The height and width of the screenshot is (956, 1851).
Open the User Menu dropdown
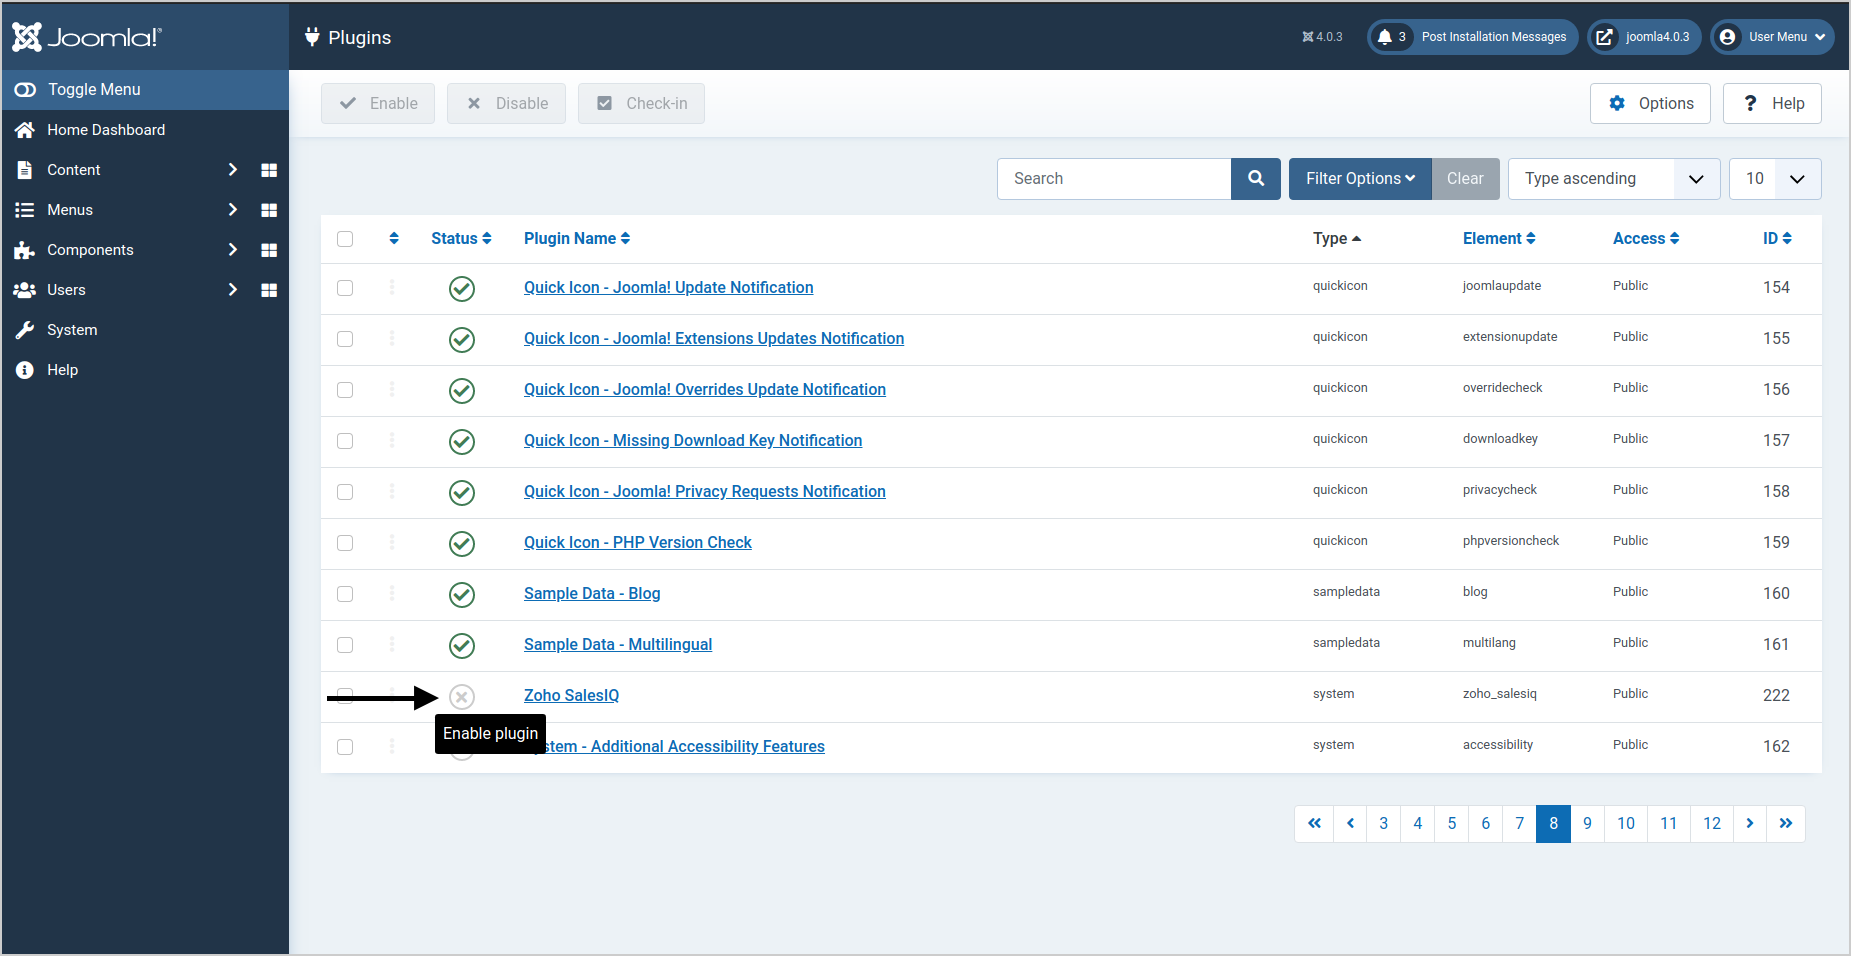click(1773, 37)
